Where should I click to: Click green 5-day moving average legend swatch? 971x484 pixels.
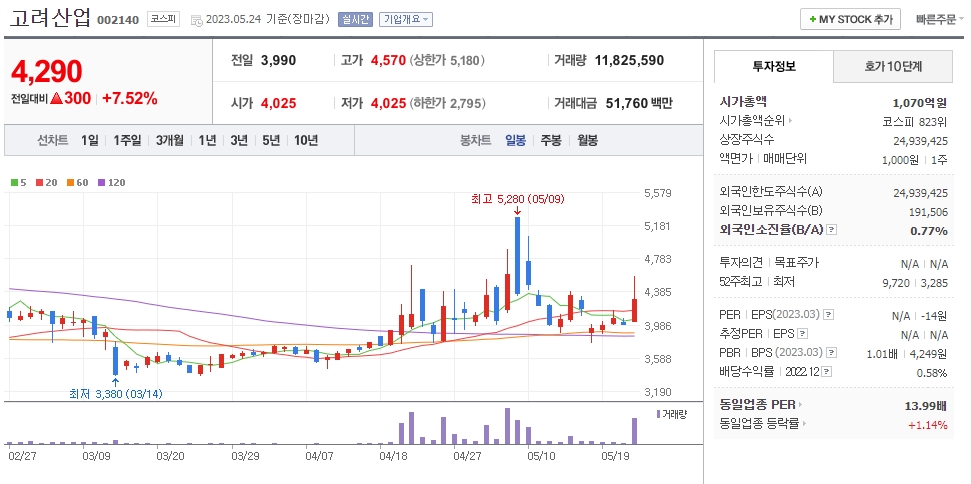pyautogui.click(x=14, y=183)
